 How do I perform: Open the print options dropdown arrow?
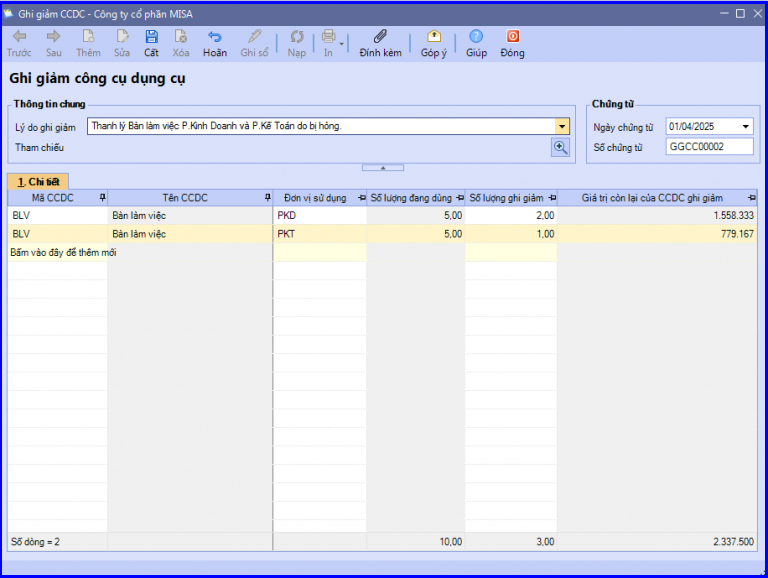point(341,44)
